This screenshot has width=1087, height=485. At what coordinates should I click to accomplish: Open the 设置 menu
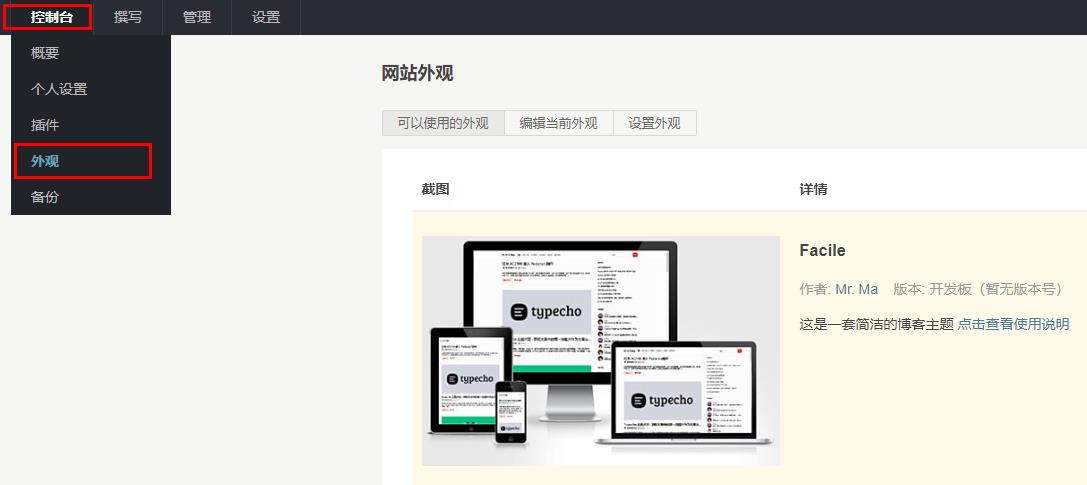266,17
